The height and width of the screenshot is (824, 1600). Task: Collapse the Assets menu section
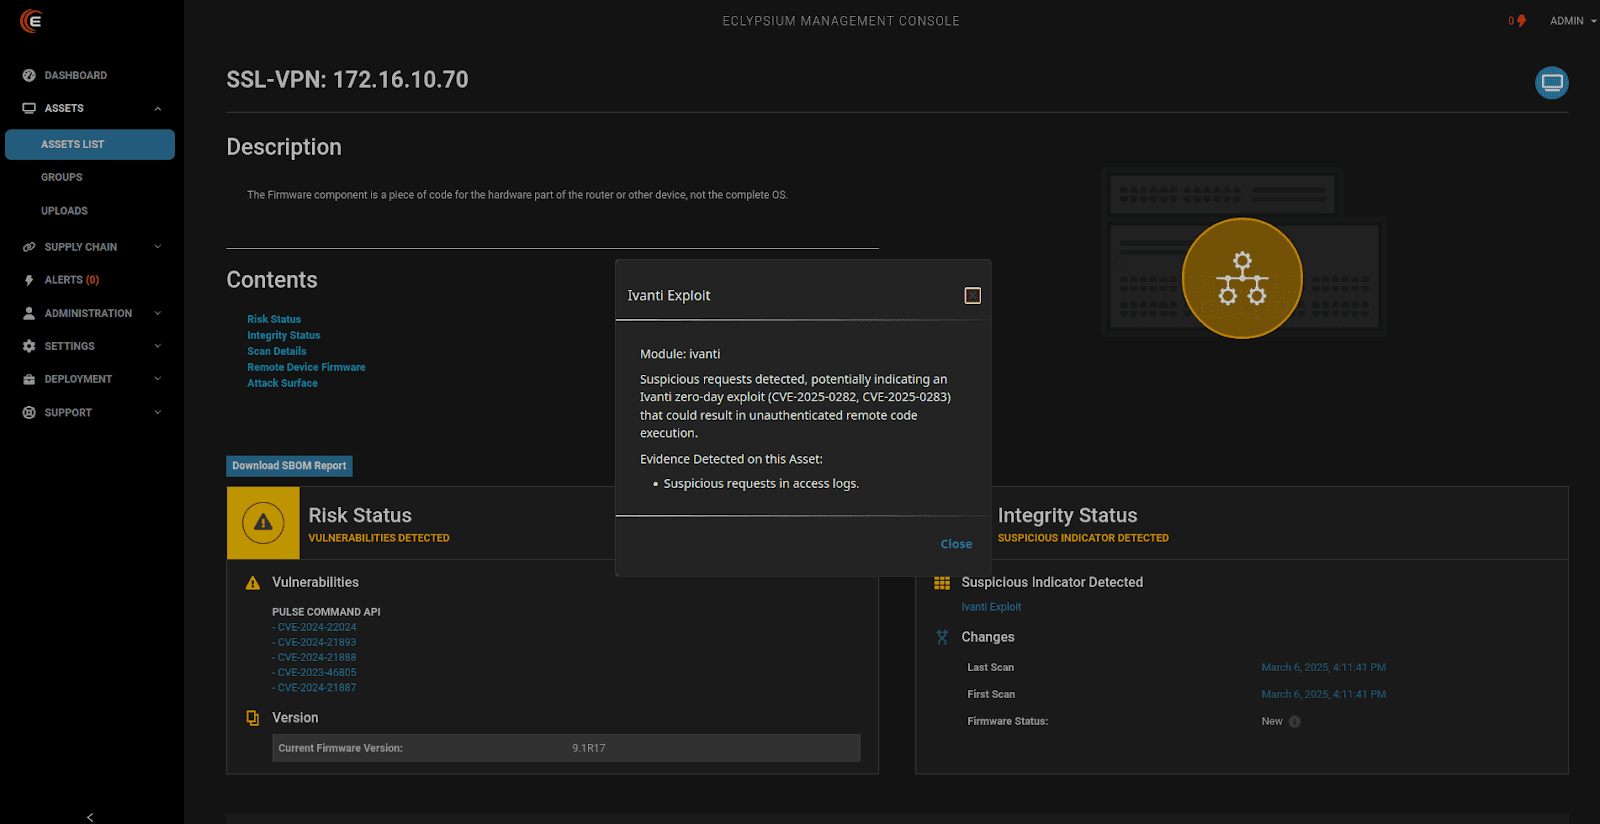157,108
